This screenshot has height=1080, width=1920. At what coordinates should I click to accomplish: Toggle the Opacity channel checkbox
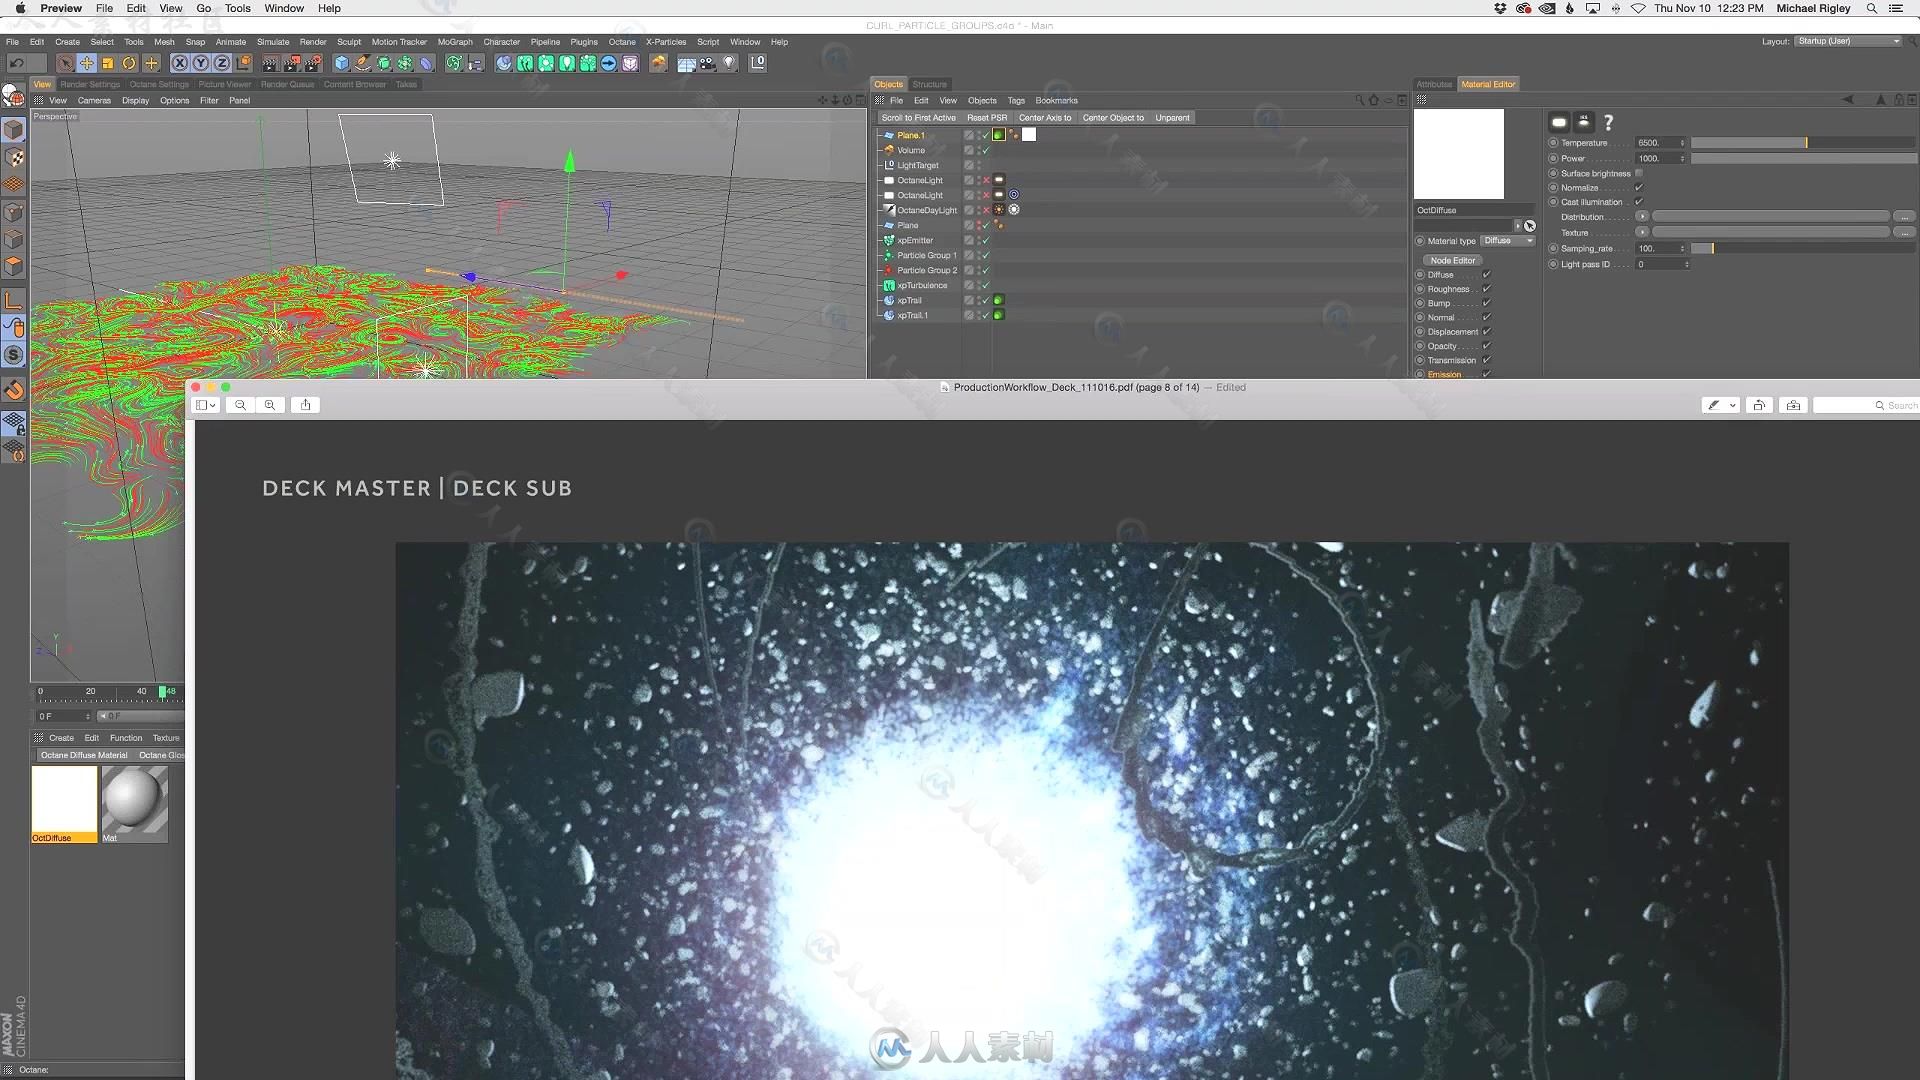coord(1486,346)
